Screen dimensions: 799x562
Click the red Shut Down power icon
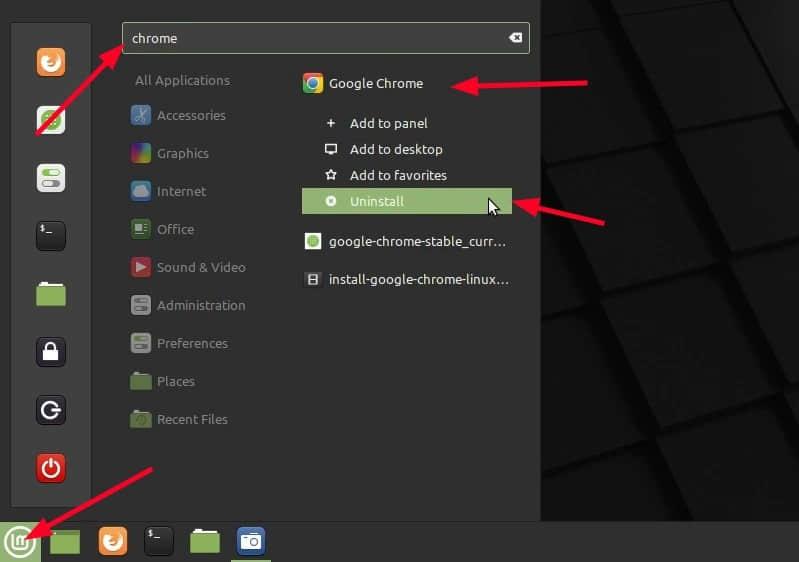(51, 467)
